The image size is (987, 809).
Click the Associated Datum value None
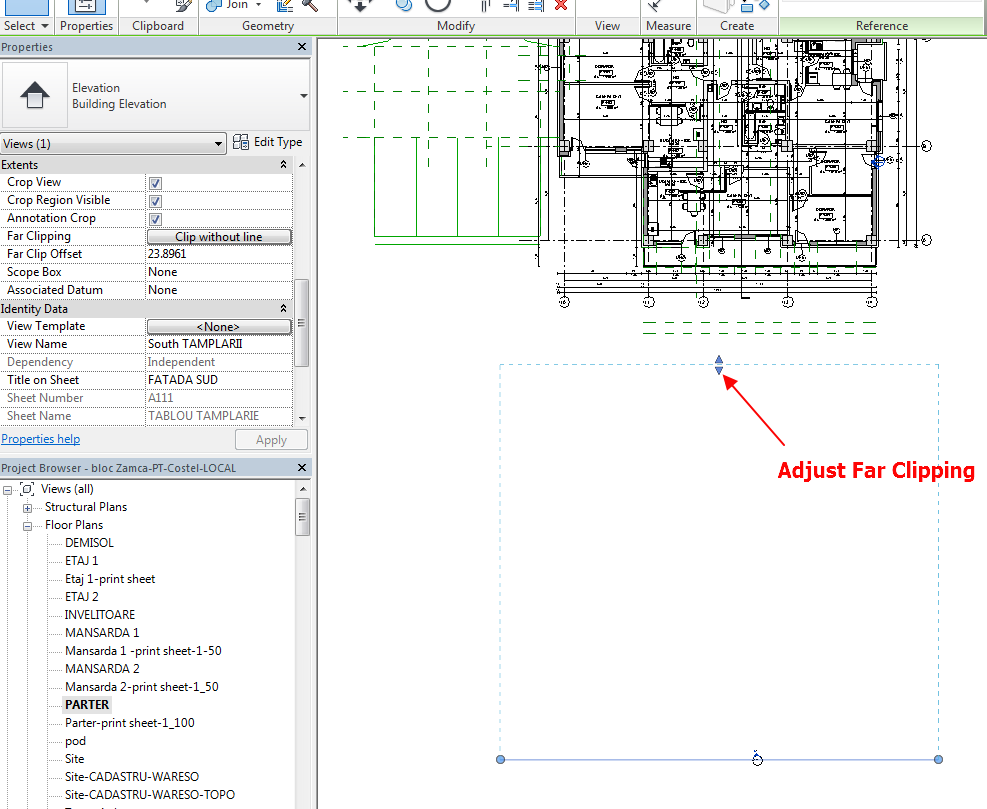coord(219,290)
